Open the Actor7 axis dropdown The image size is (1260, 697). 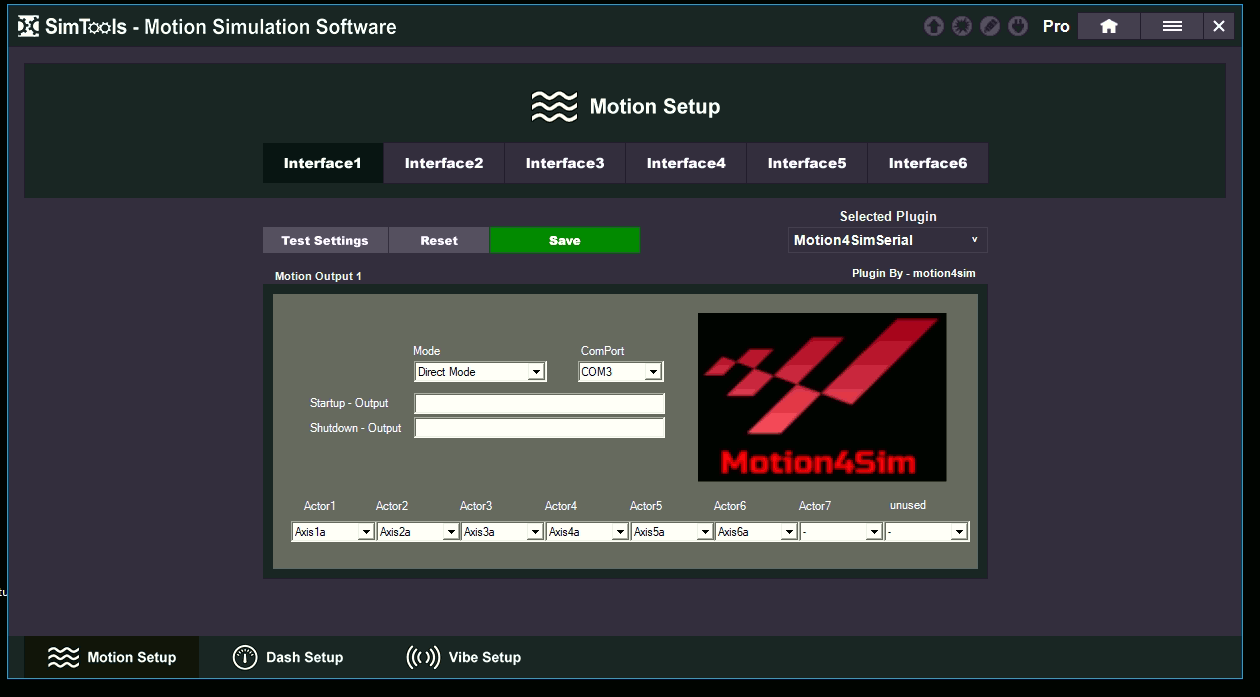(x=841, y=532)
